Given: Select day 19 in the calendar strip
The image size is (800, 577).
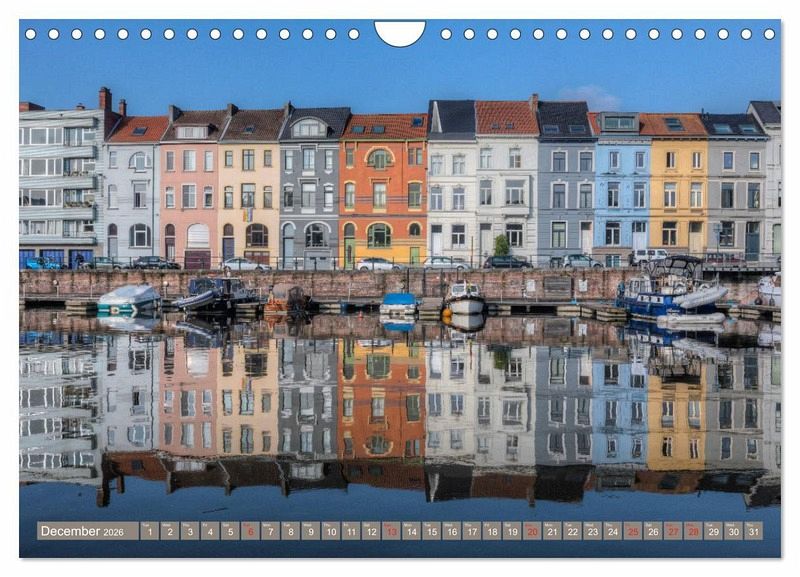Looking at the screenshot, I should click(x=512, y=531).
